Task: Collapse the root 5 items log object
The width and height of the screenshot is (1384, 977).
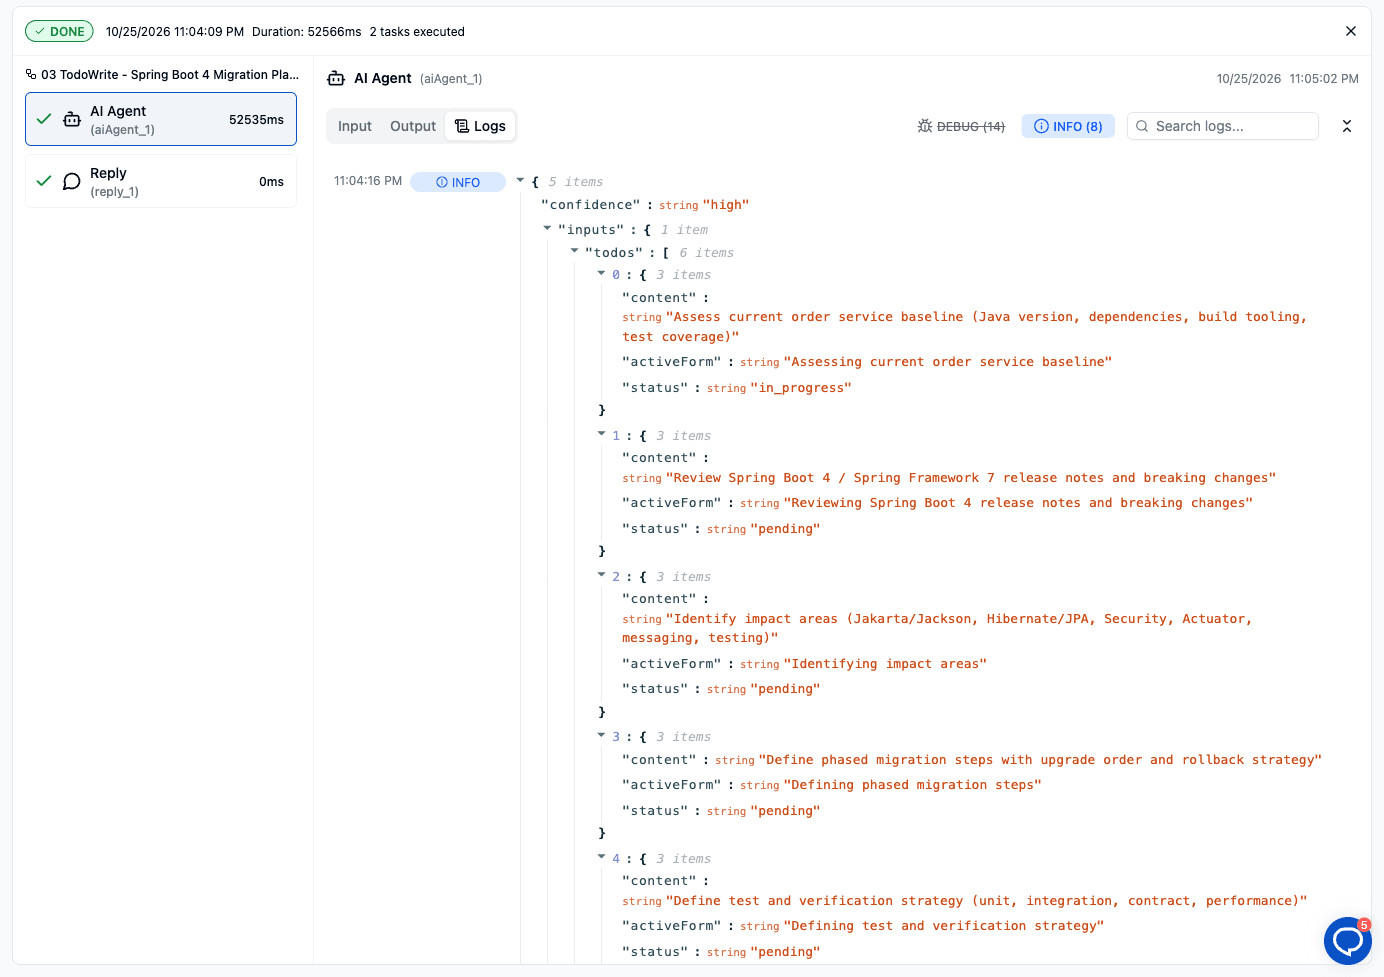Action: (x=520, y=181)
